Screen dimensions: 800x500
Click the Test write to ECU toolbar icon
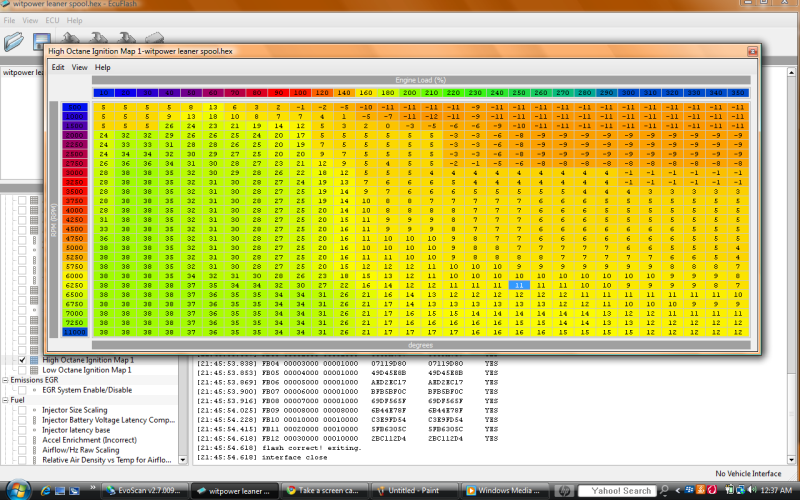click(x=126, y=38)
